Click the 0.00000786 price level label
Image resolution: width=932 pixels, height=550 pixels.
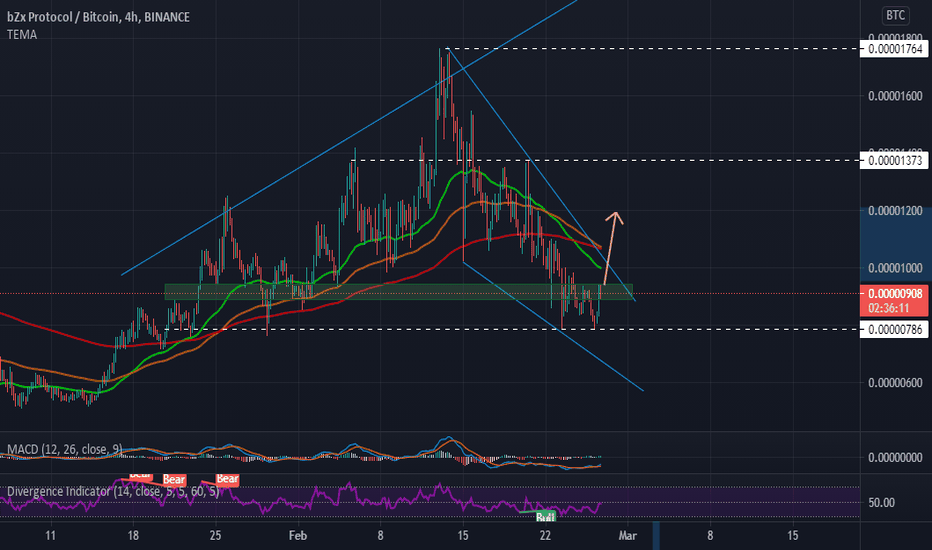click(895, 329)
